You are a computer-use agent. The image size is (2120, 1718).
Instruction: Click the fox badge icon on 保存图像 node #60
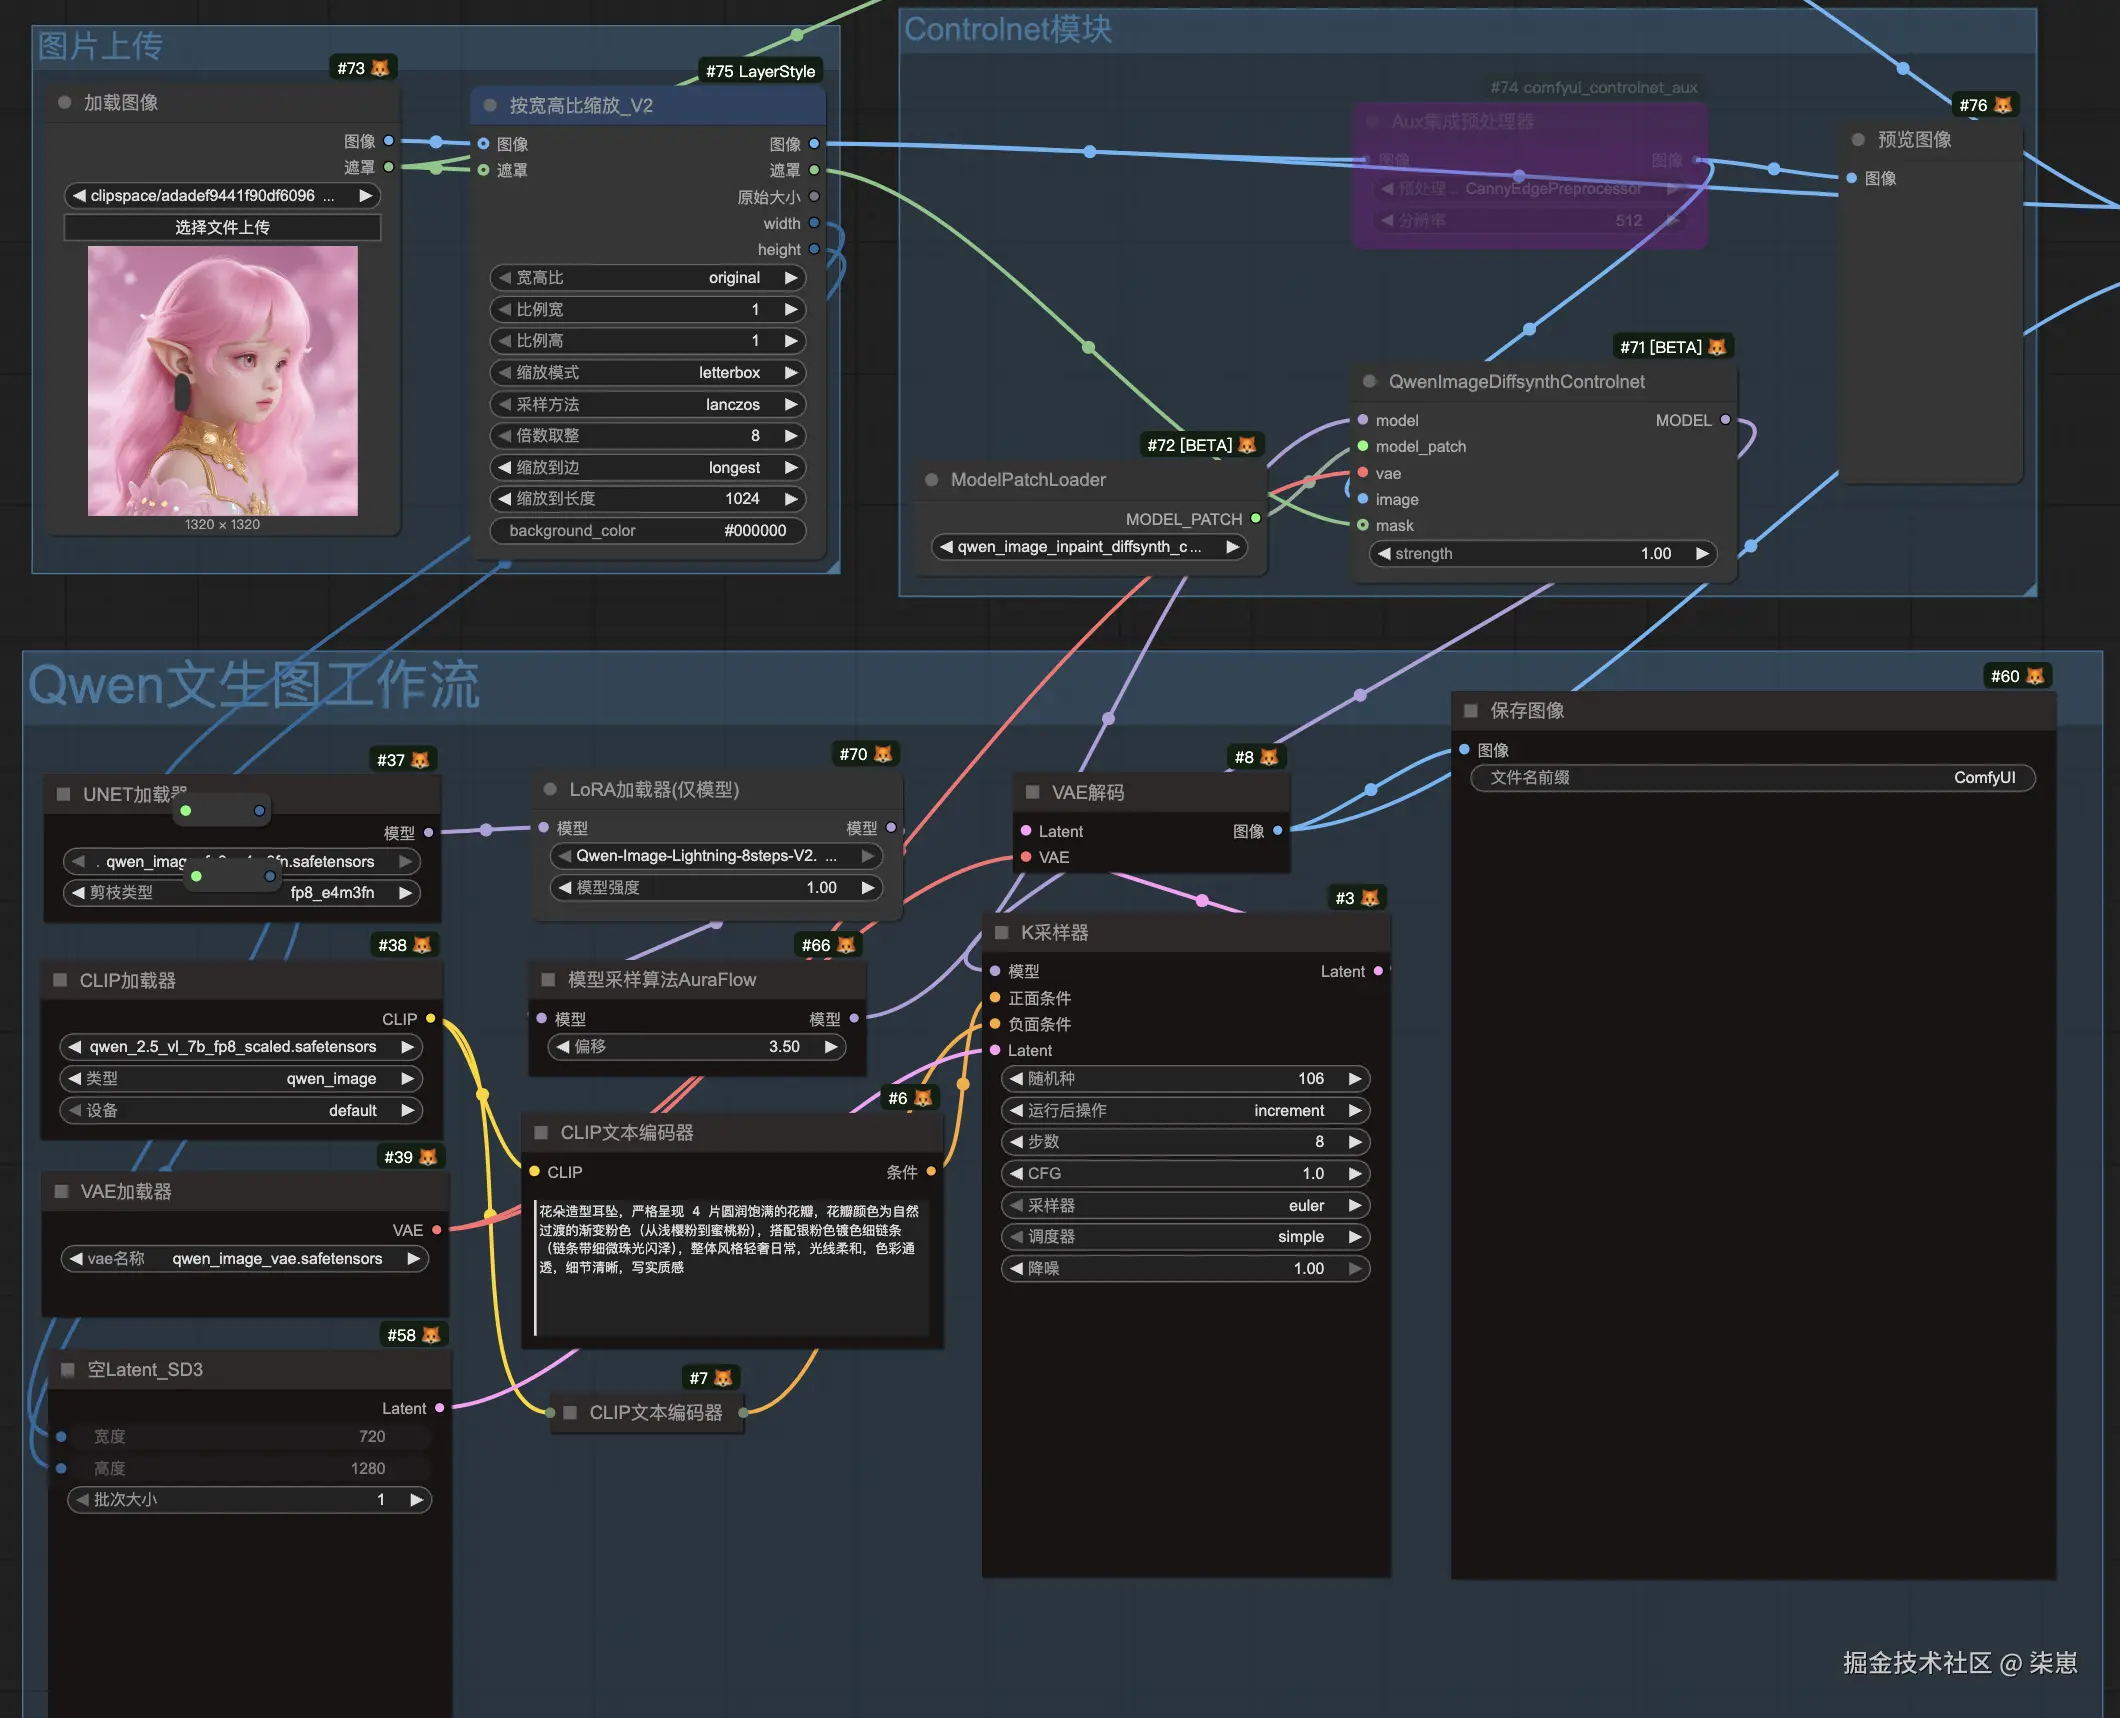point(2035,676)
